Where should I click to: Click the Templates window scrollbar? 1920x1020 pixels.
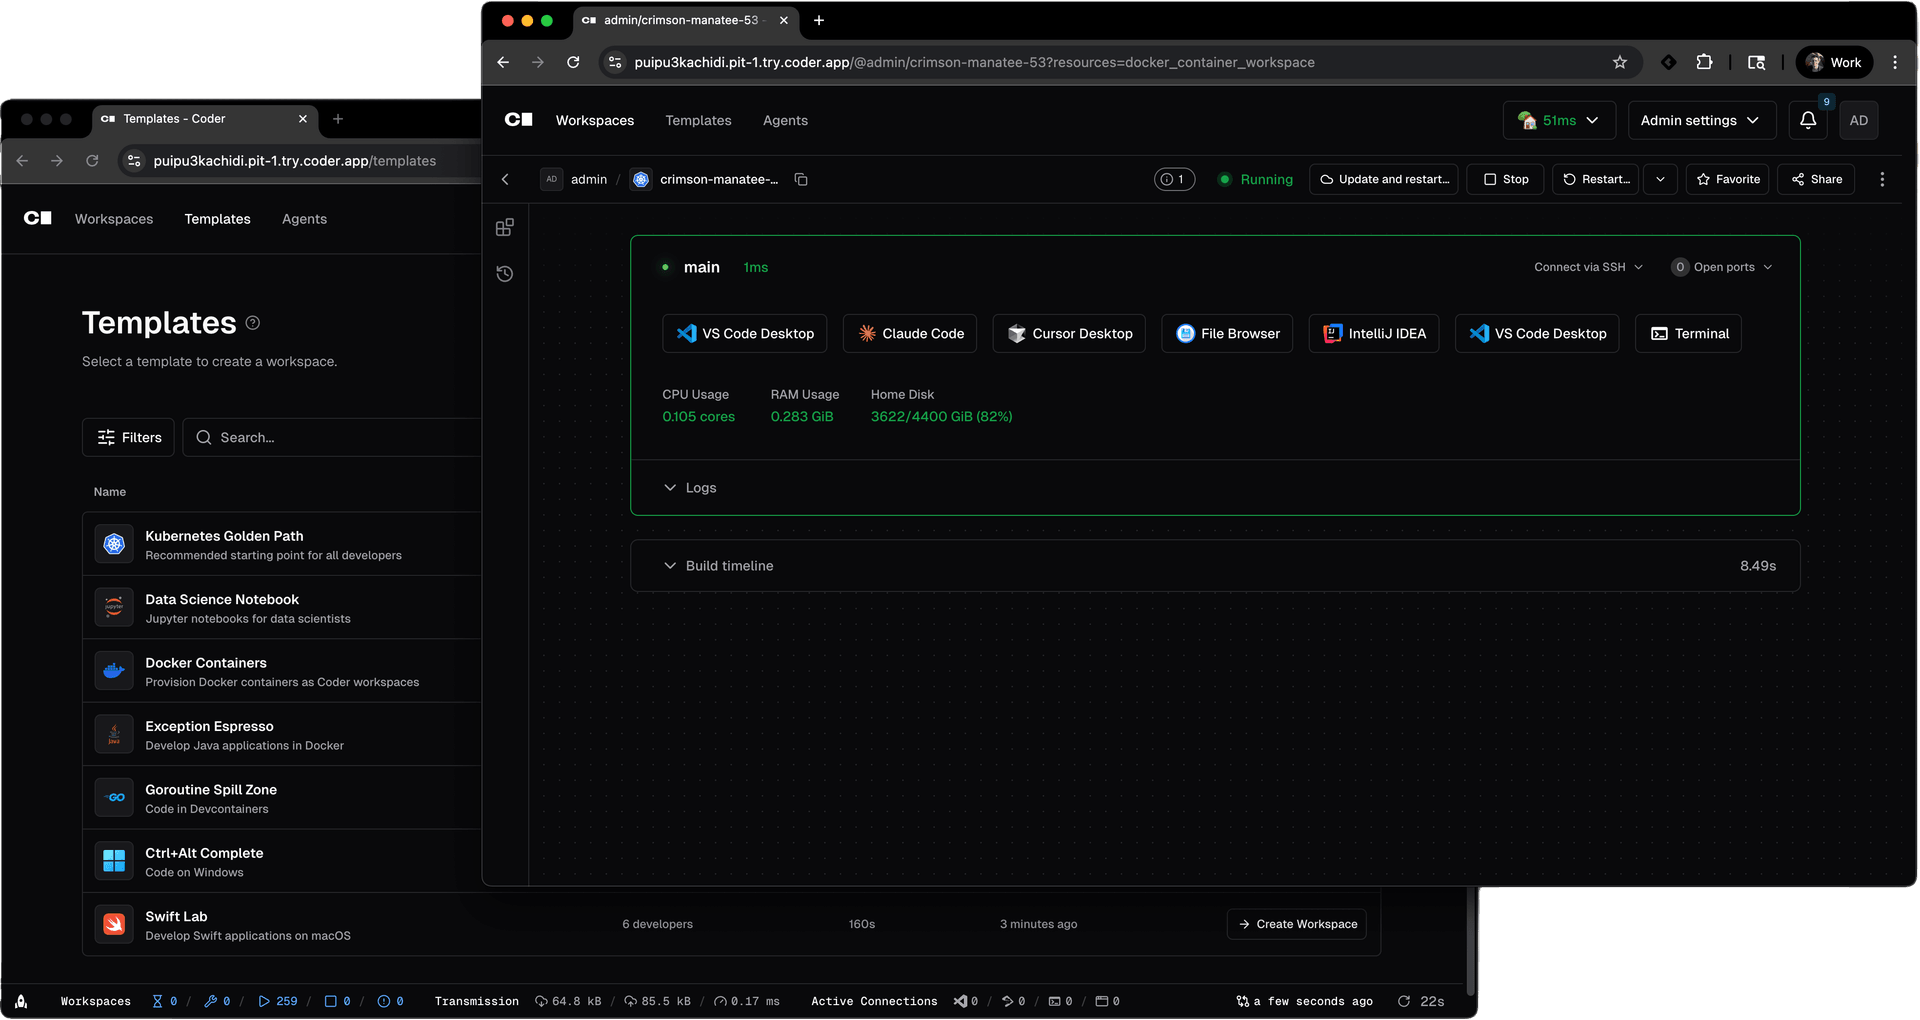1470,940
